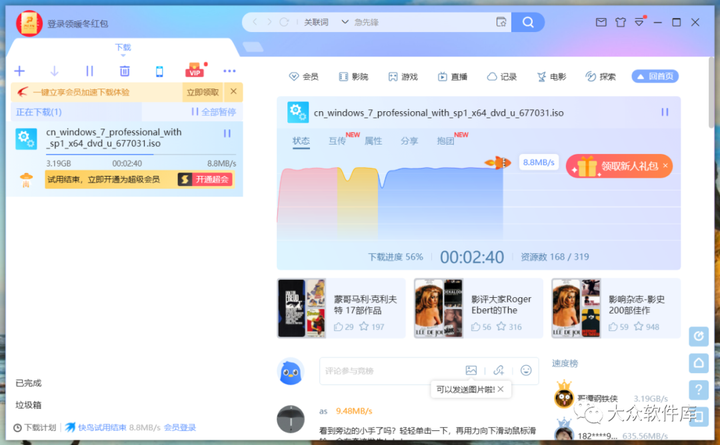Open 探索 navigation item
Viewport: 720px width, 445px height.
coord(601,77)
